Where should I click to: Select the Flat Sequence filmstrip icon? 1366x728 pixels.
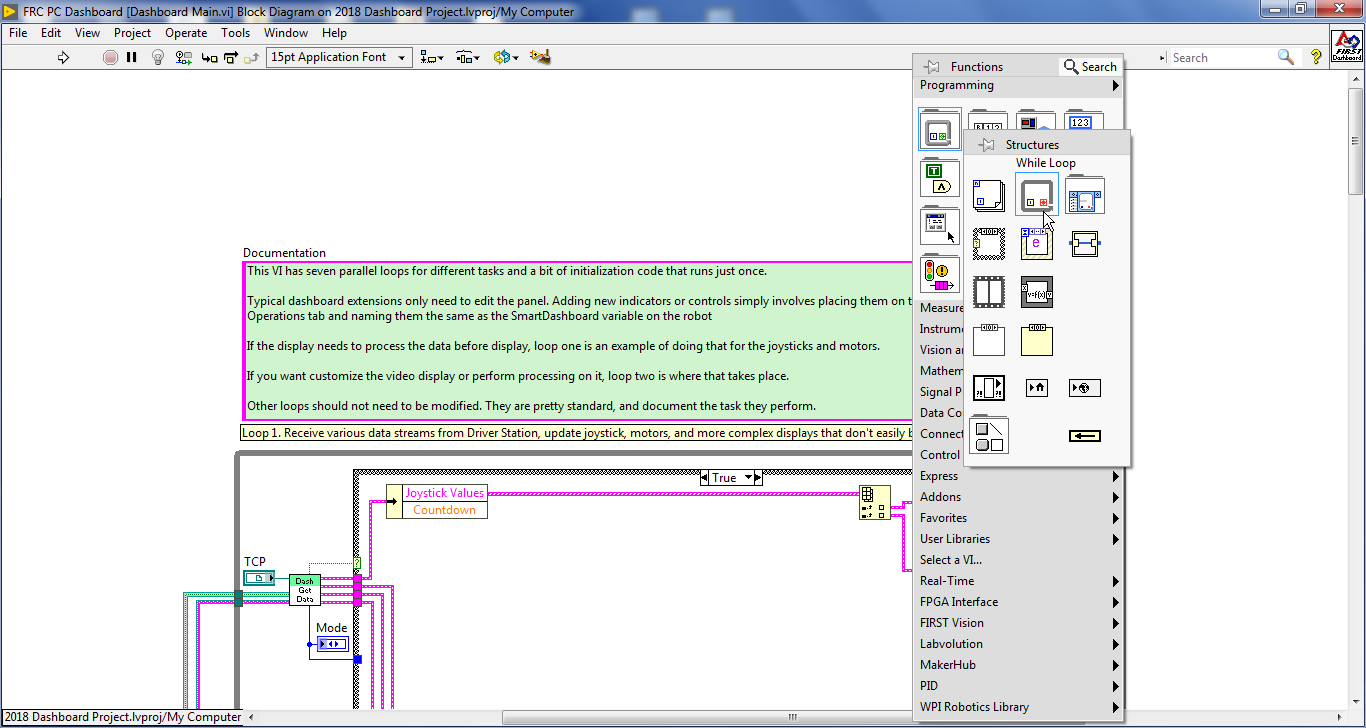[x=989, y=291]
